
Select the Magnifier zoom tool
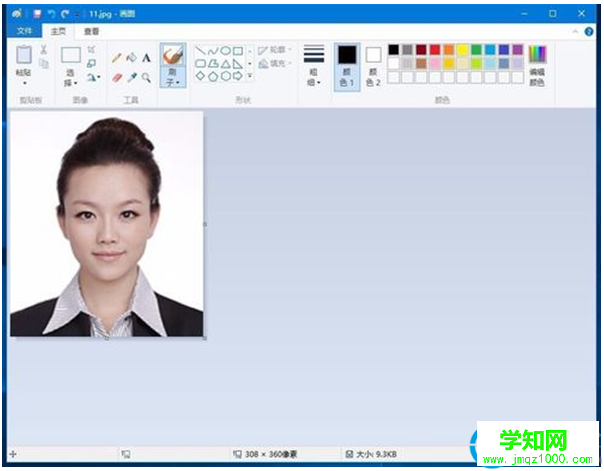pyautogui.click(x=146, y=76)
